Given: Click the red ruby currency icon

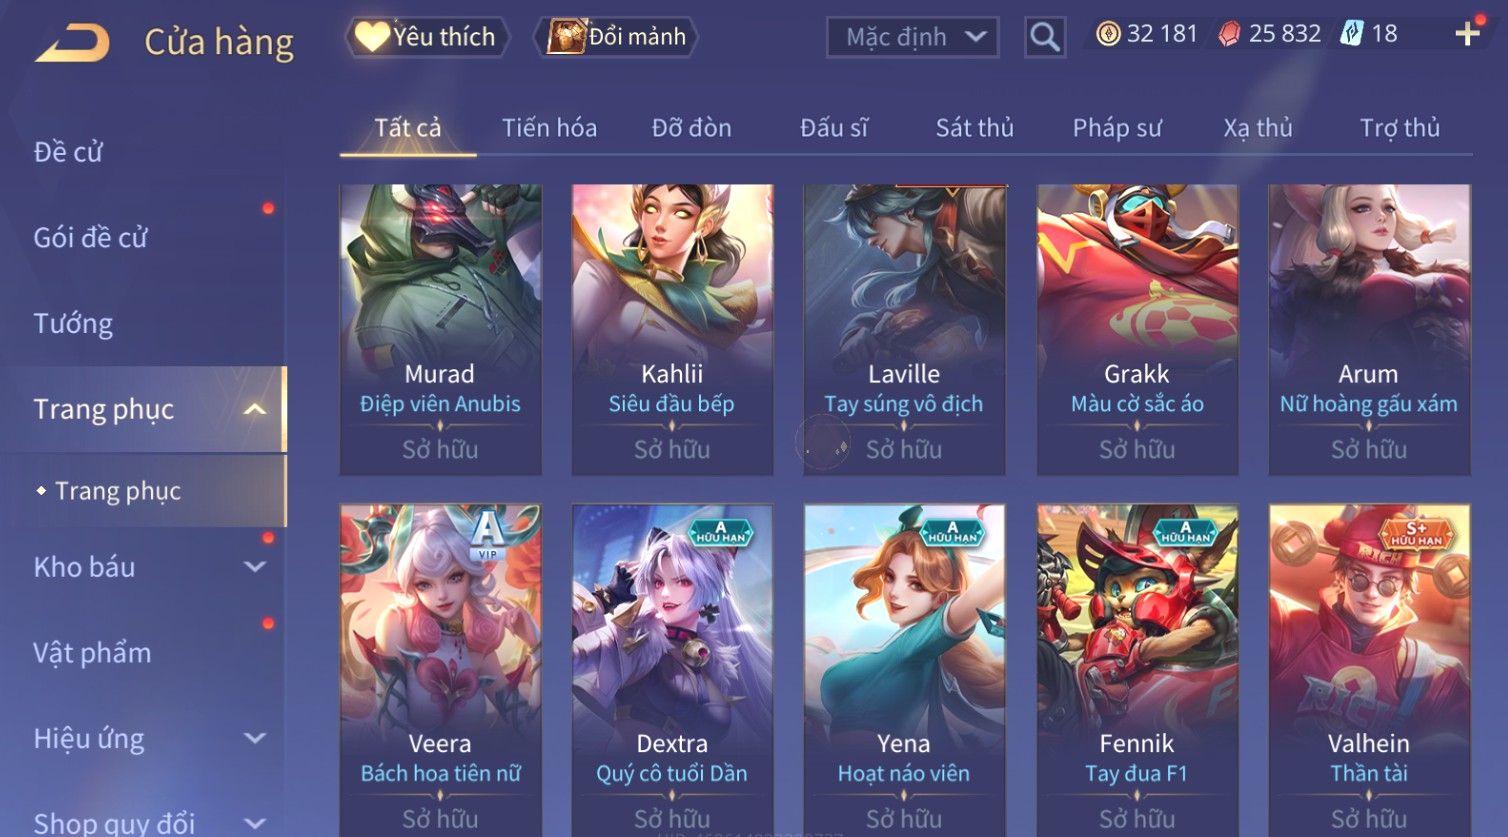Looking at the screenshot, I should (x=1229, y=34).
